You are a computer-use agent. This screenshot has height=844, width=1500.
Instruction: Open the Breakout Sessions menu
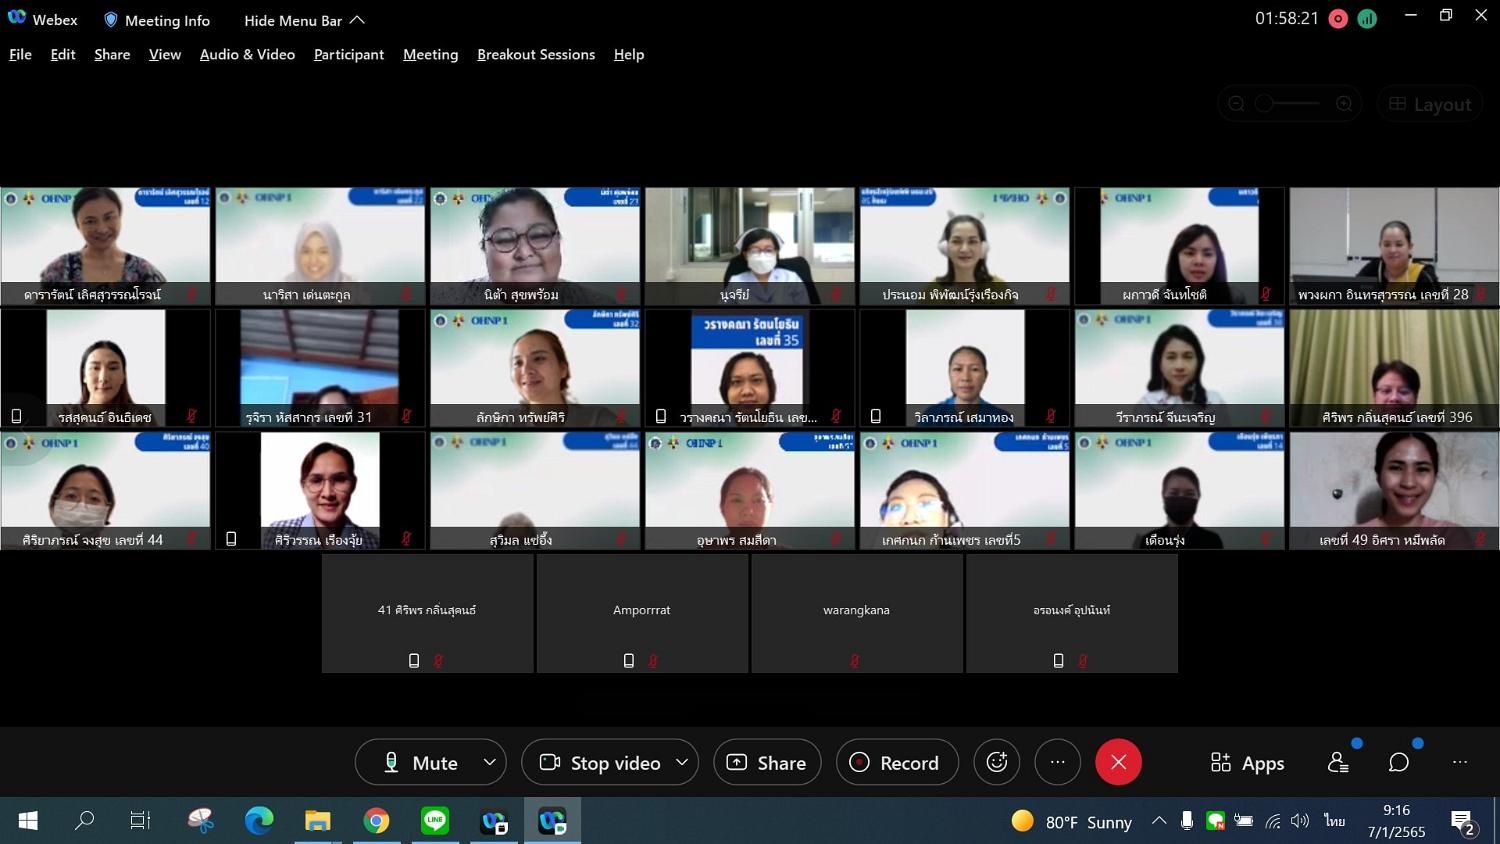536,54
